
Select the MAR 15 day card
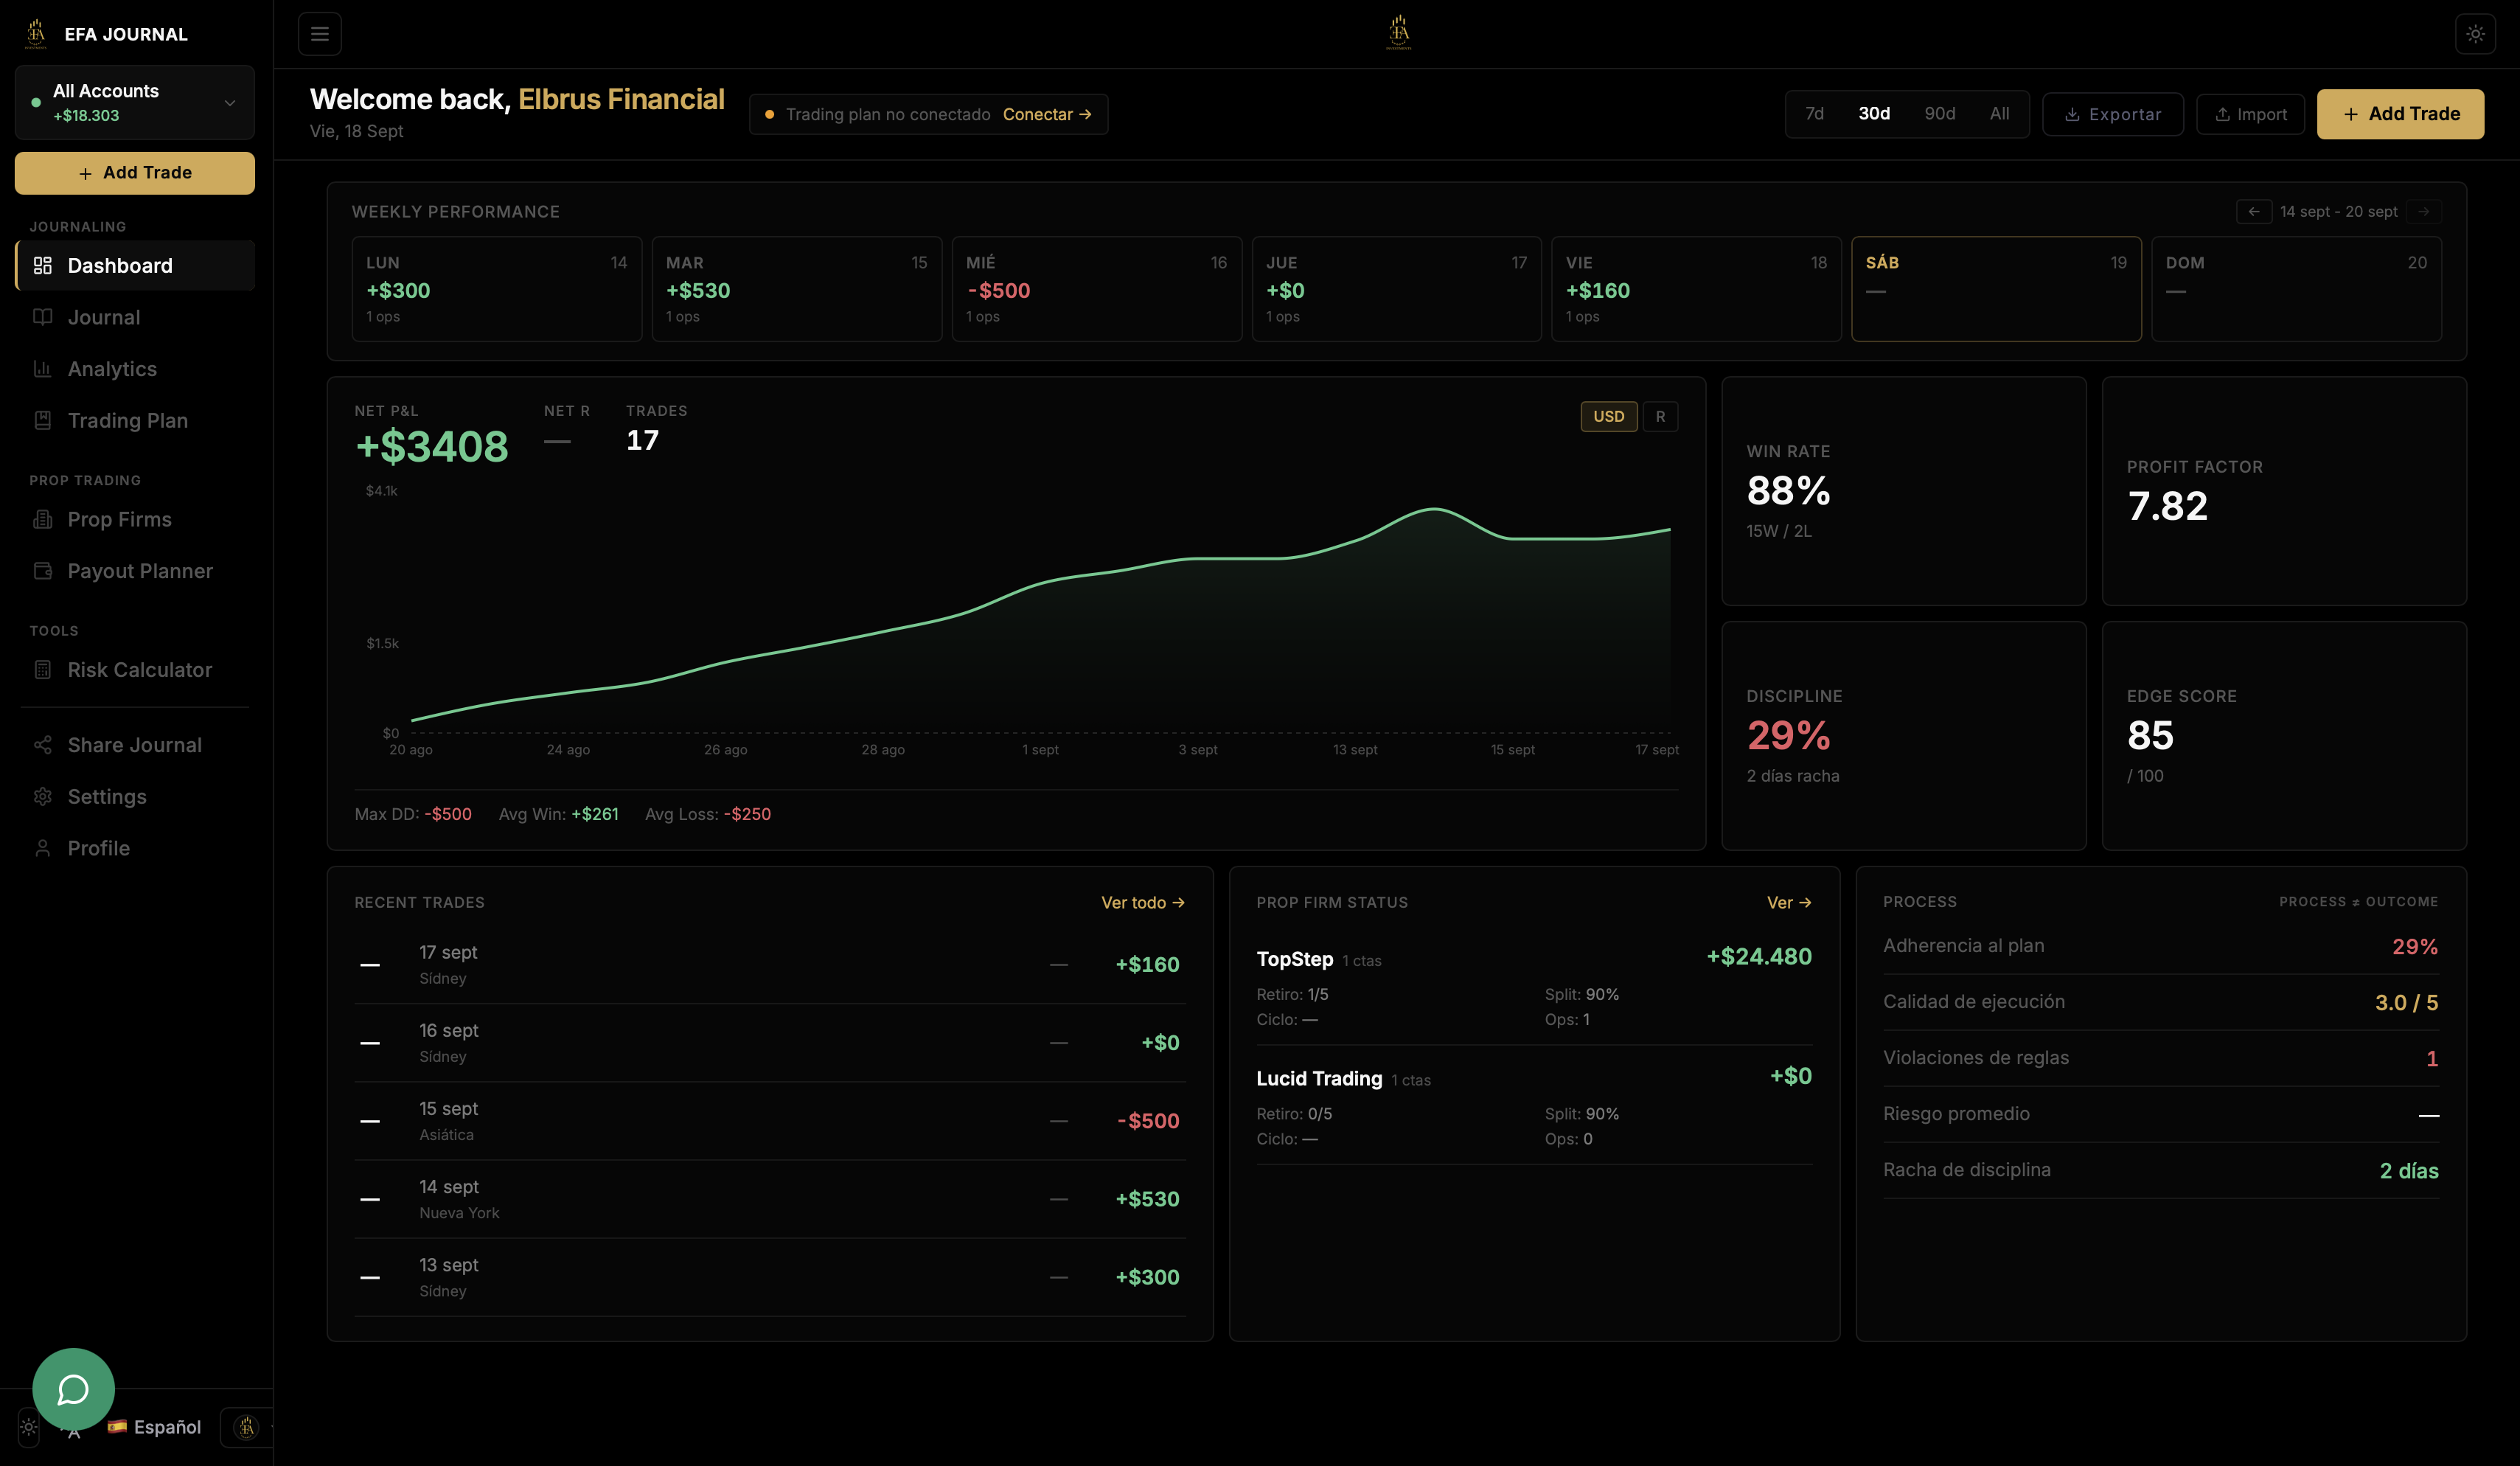(x=797, y=289)
